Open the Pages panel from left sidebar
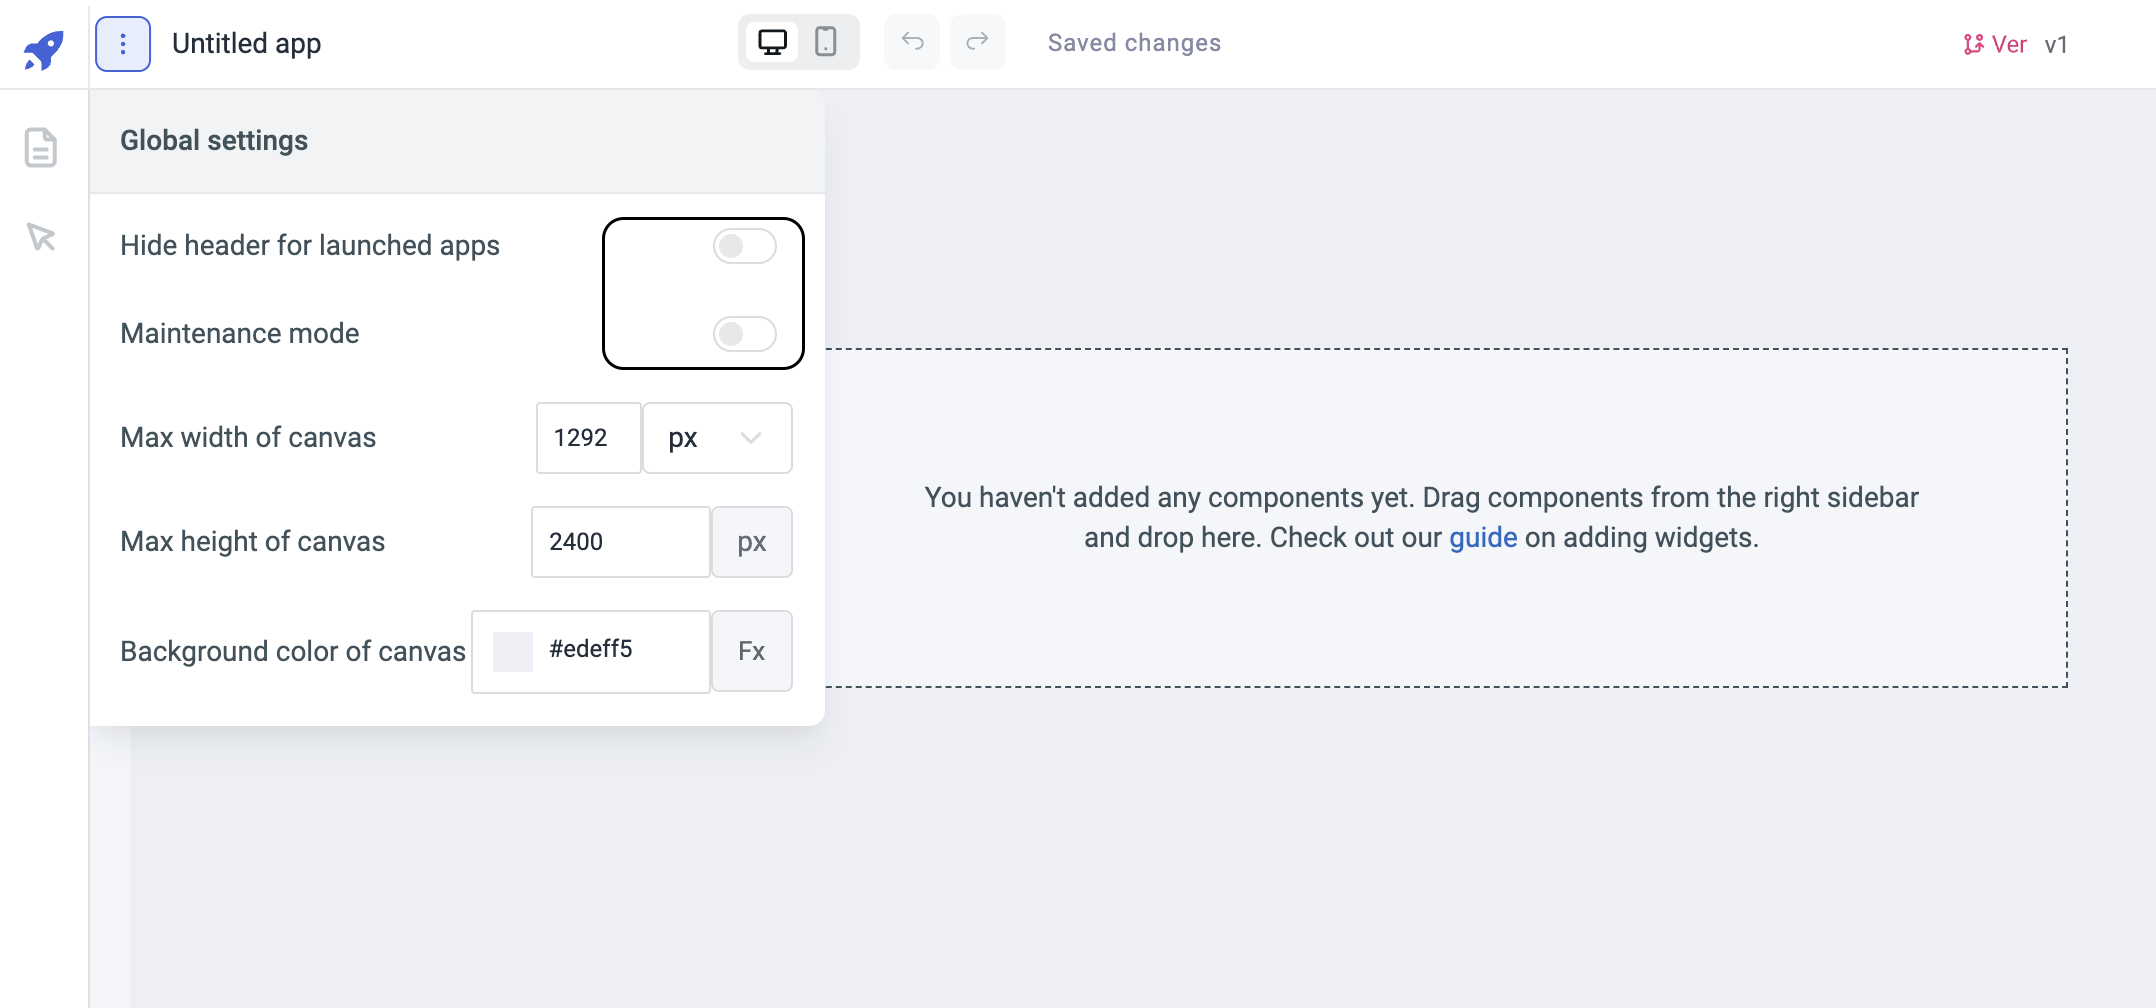This screenshot has height=1008, width=2156. click(x=40, y=148)
